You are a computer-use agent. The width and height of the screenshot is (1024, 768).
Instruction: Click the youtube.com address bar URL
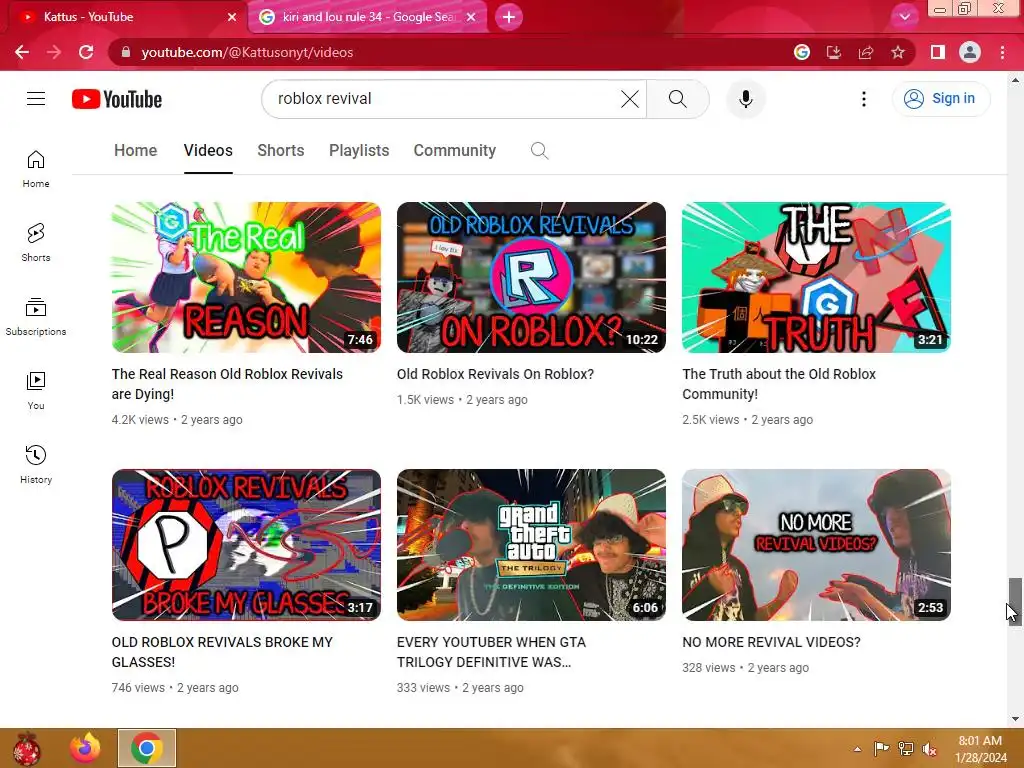pyautogui.click(x=247, y=52)
